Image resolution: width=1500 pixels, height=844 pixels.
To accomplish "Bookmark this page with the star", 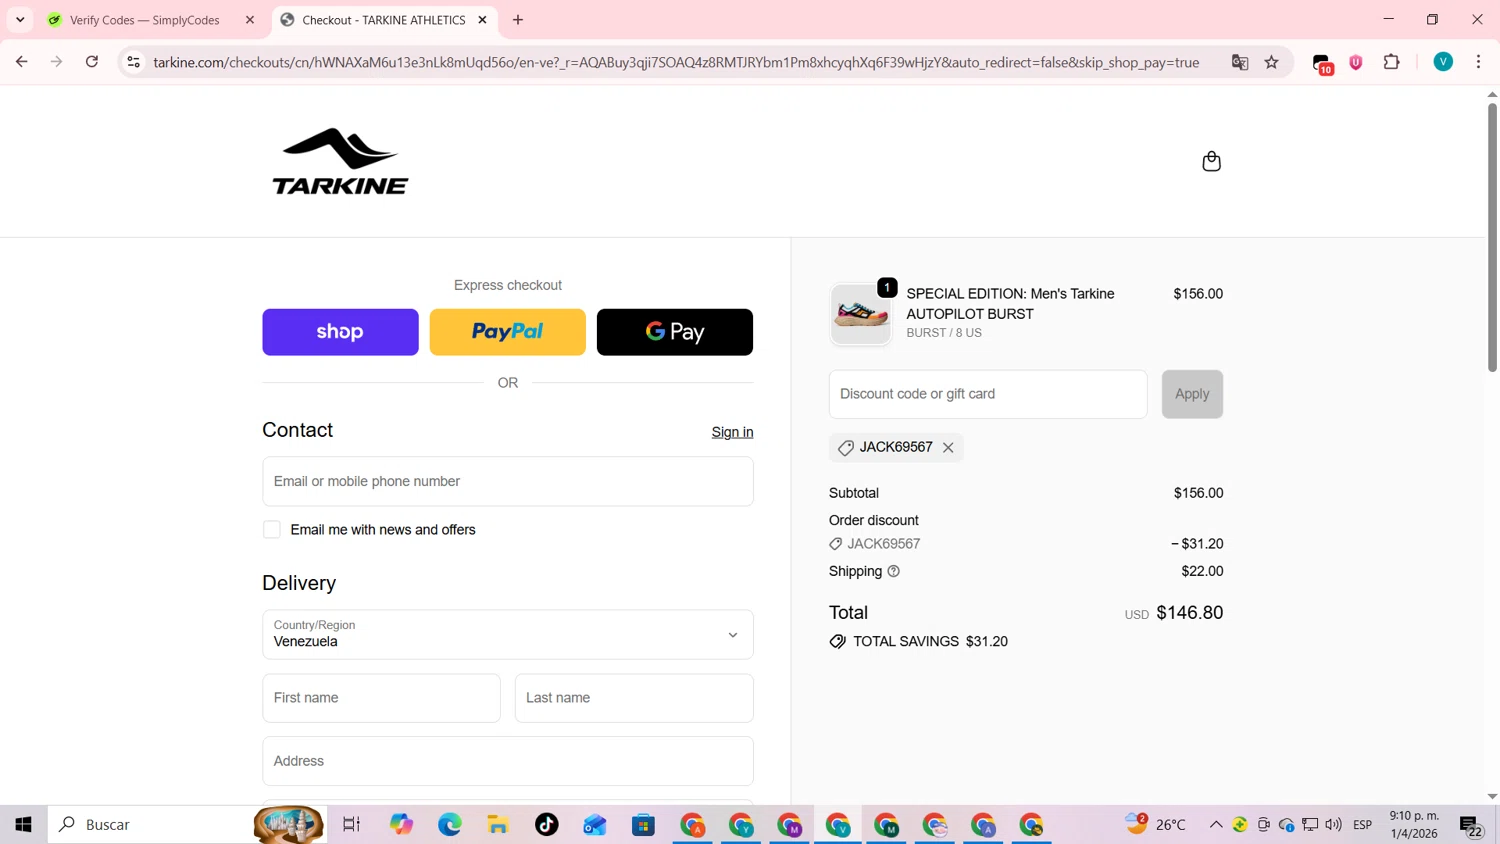I will point(1272,62).
